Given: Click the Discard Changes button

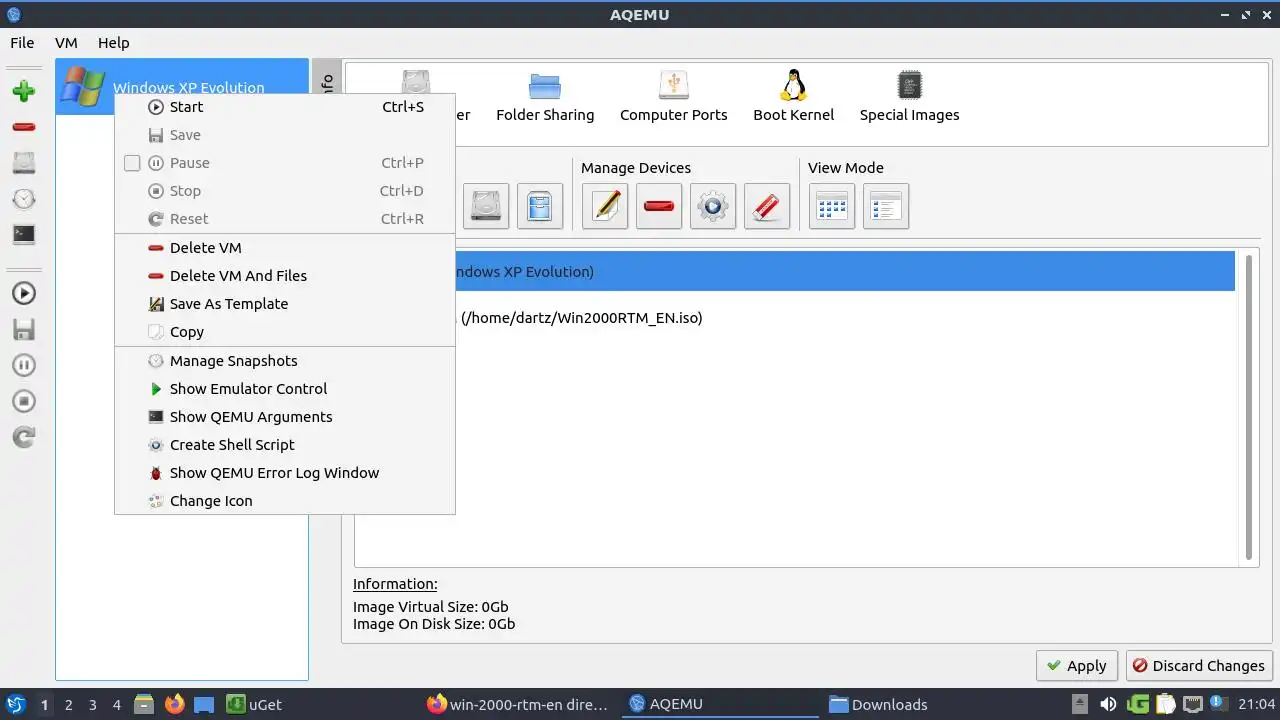Looking at the screenshot, I should (x=1199, y=666).
